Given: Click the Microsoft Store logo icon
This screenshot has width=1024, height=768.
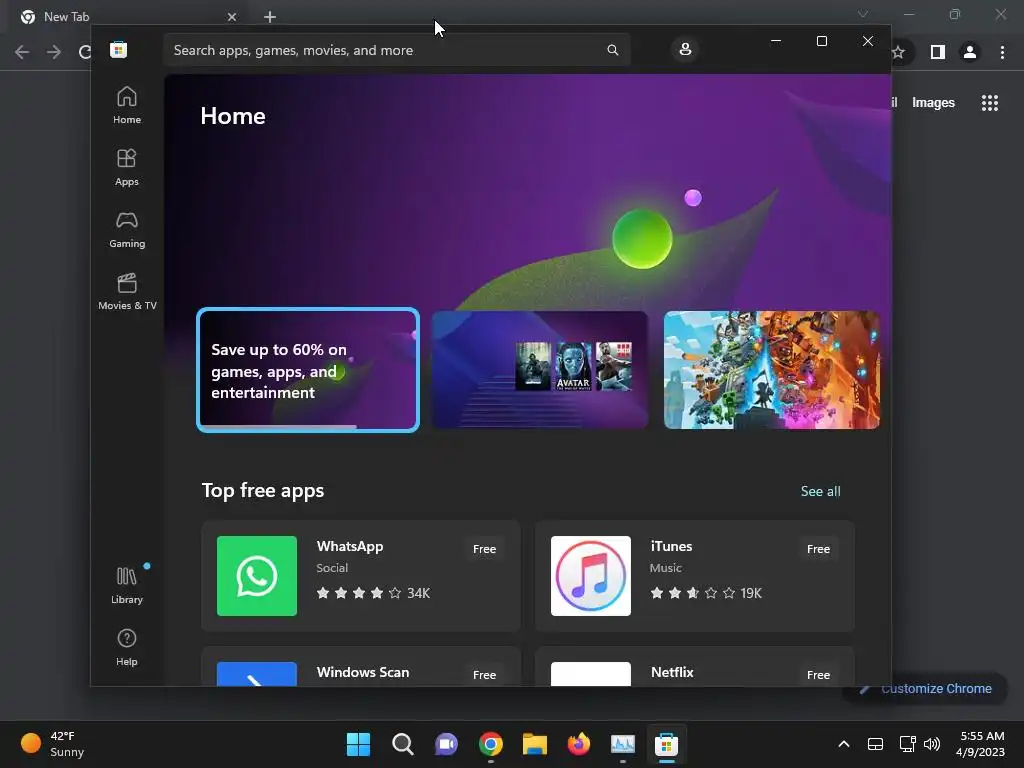Looking at the screenshot, I should pos(118,50).
